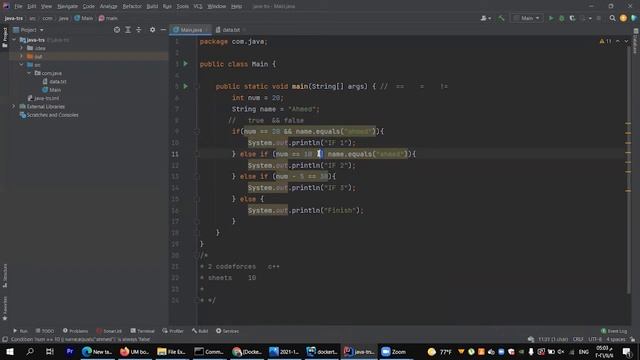Viewport: 640px width, 360px height.
Task: Click the Main breadcrumb in navigation bar
Action: 84,18
